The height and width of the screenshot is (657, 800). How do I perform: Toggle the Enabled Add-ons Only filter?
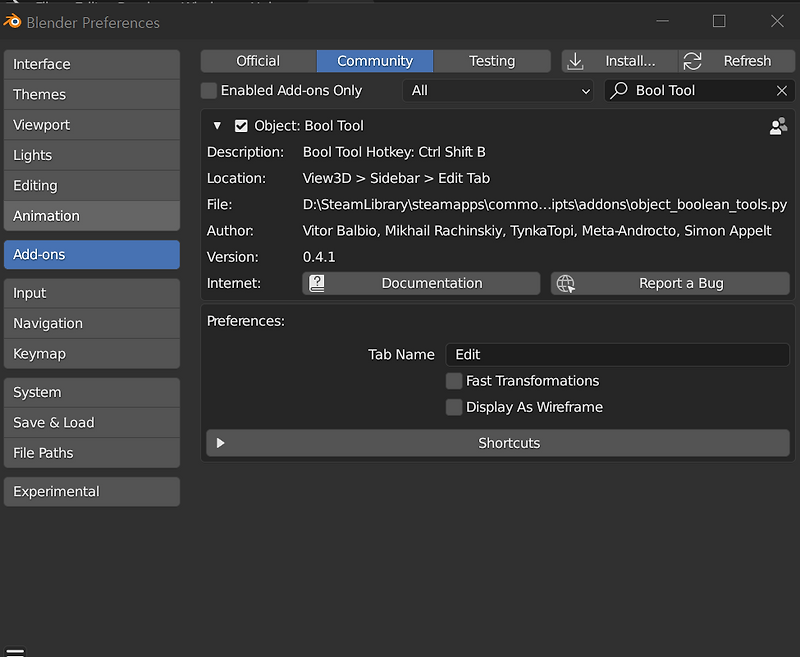pos(208,90)
